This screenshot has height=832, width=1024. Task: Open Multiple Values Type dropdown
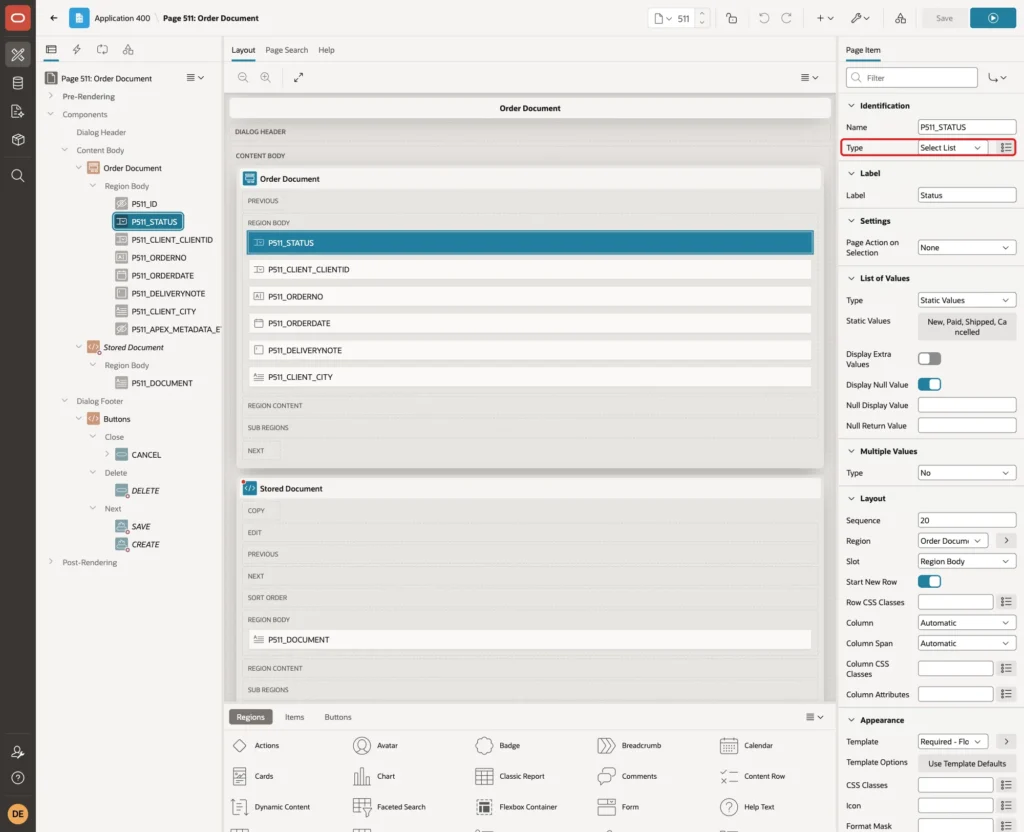click(x=967, y=473)
